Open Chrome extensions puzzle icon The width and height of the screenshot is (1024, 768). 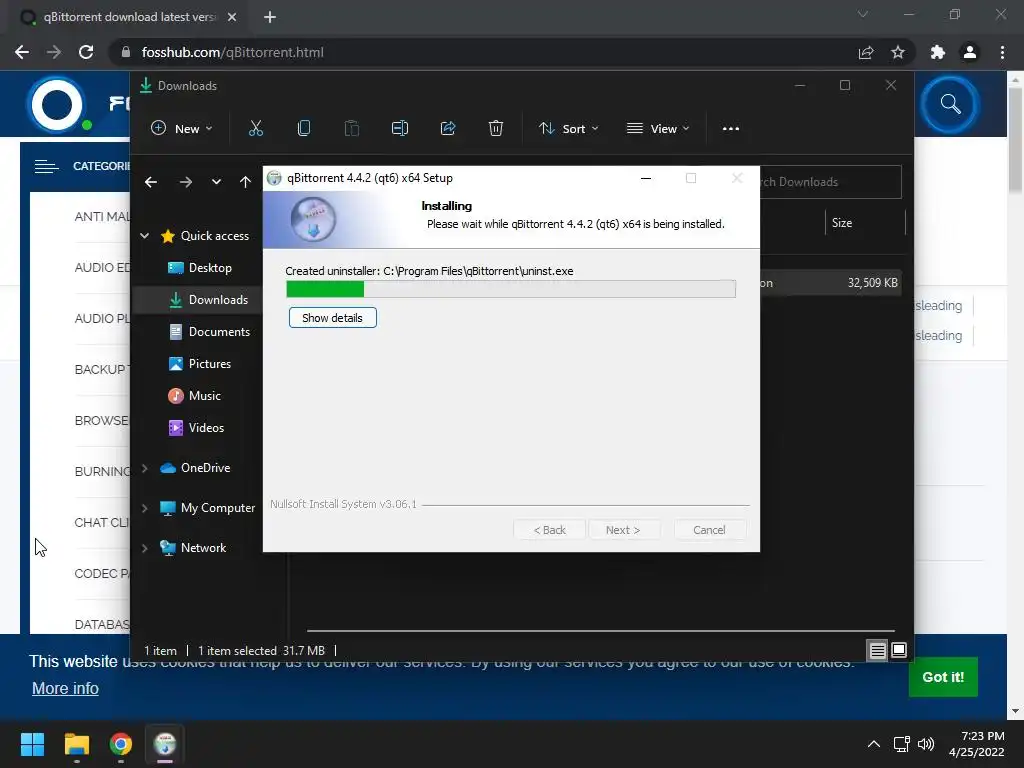click(938, 52)
